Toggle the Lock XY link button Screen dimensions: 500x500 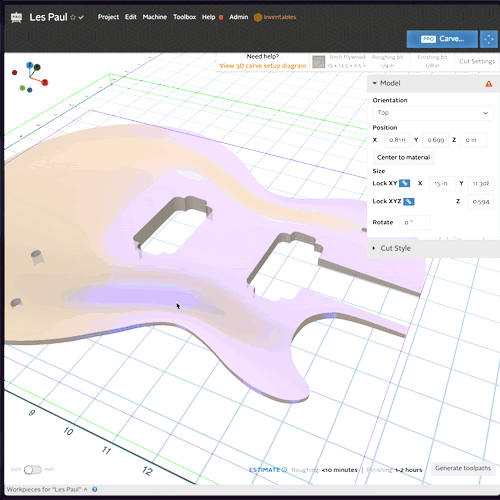coord(404,183)
